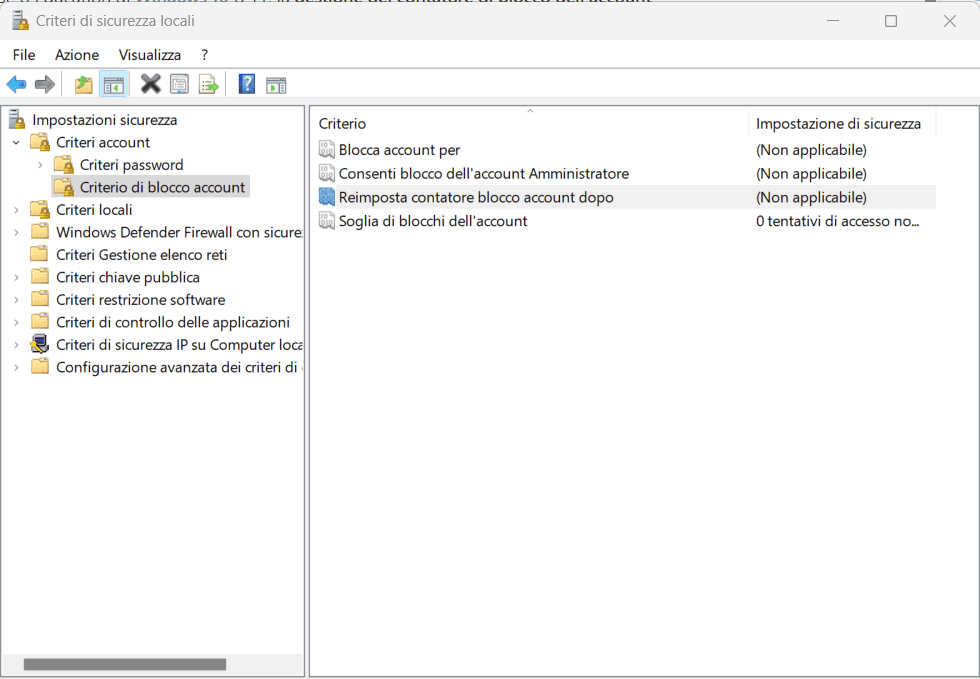Expand the Criteri chiave pubblica node
This screenshot has height=679, width=980.
click(16, 278)
